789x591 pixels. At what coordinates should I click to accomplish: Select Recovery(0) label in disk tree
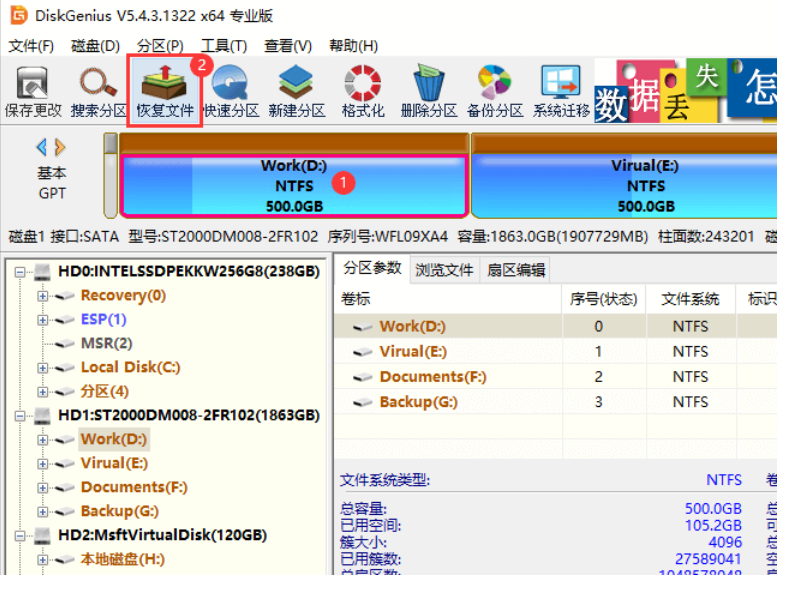click(123, 295)
